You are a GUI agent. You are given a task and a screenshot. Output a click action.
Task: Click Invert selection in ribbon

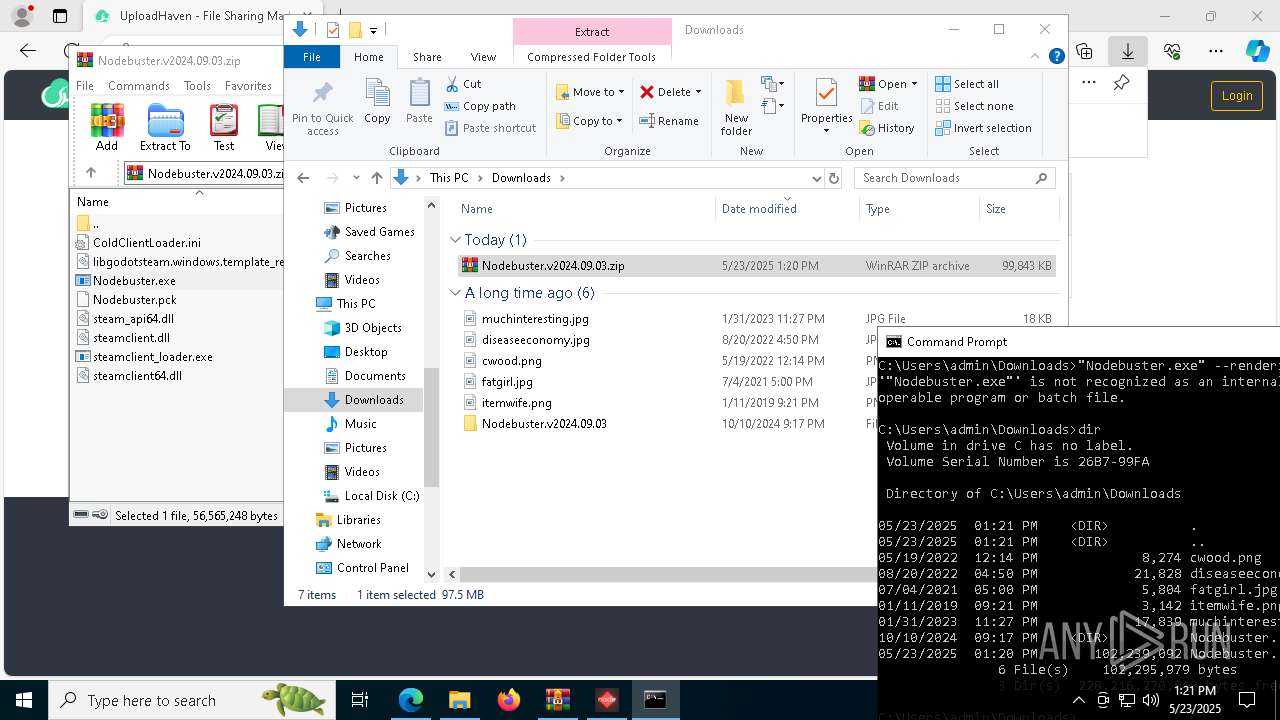(983, 128)
